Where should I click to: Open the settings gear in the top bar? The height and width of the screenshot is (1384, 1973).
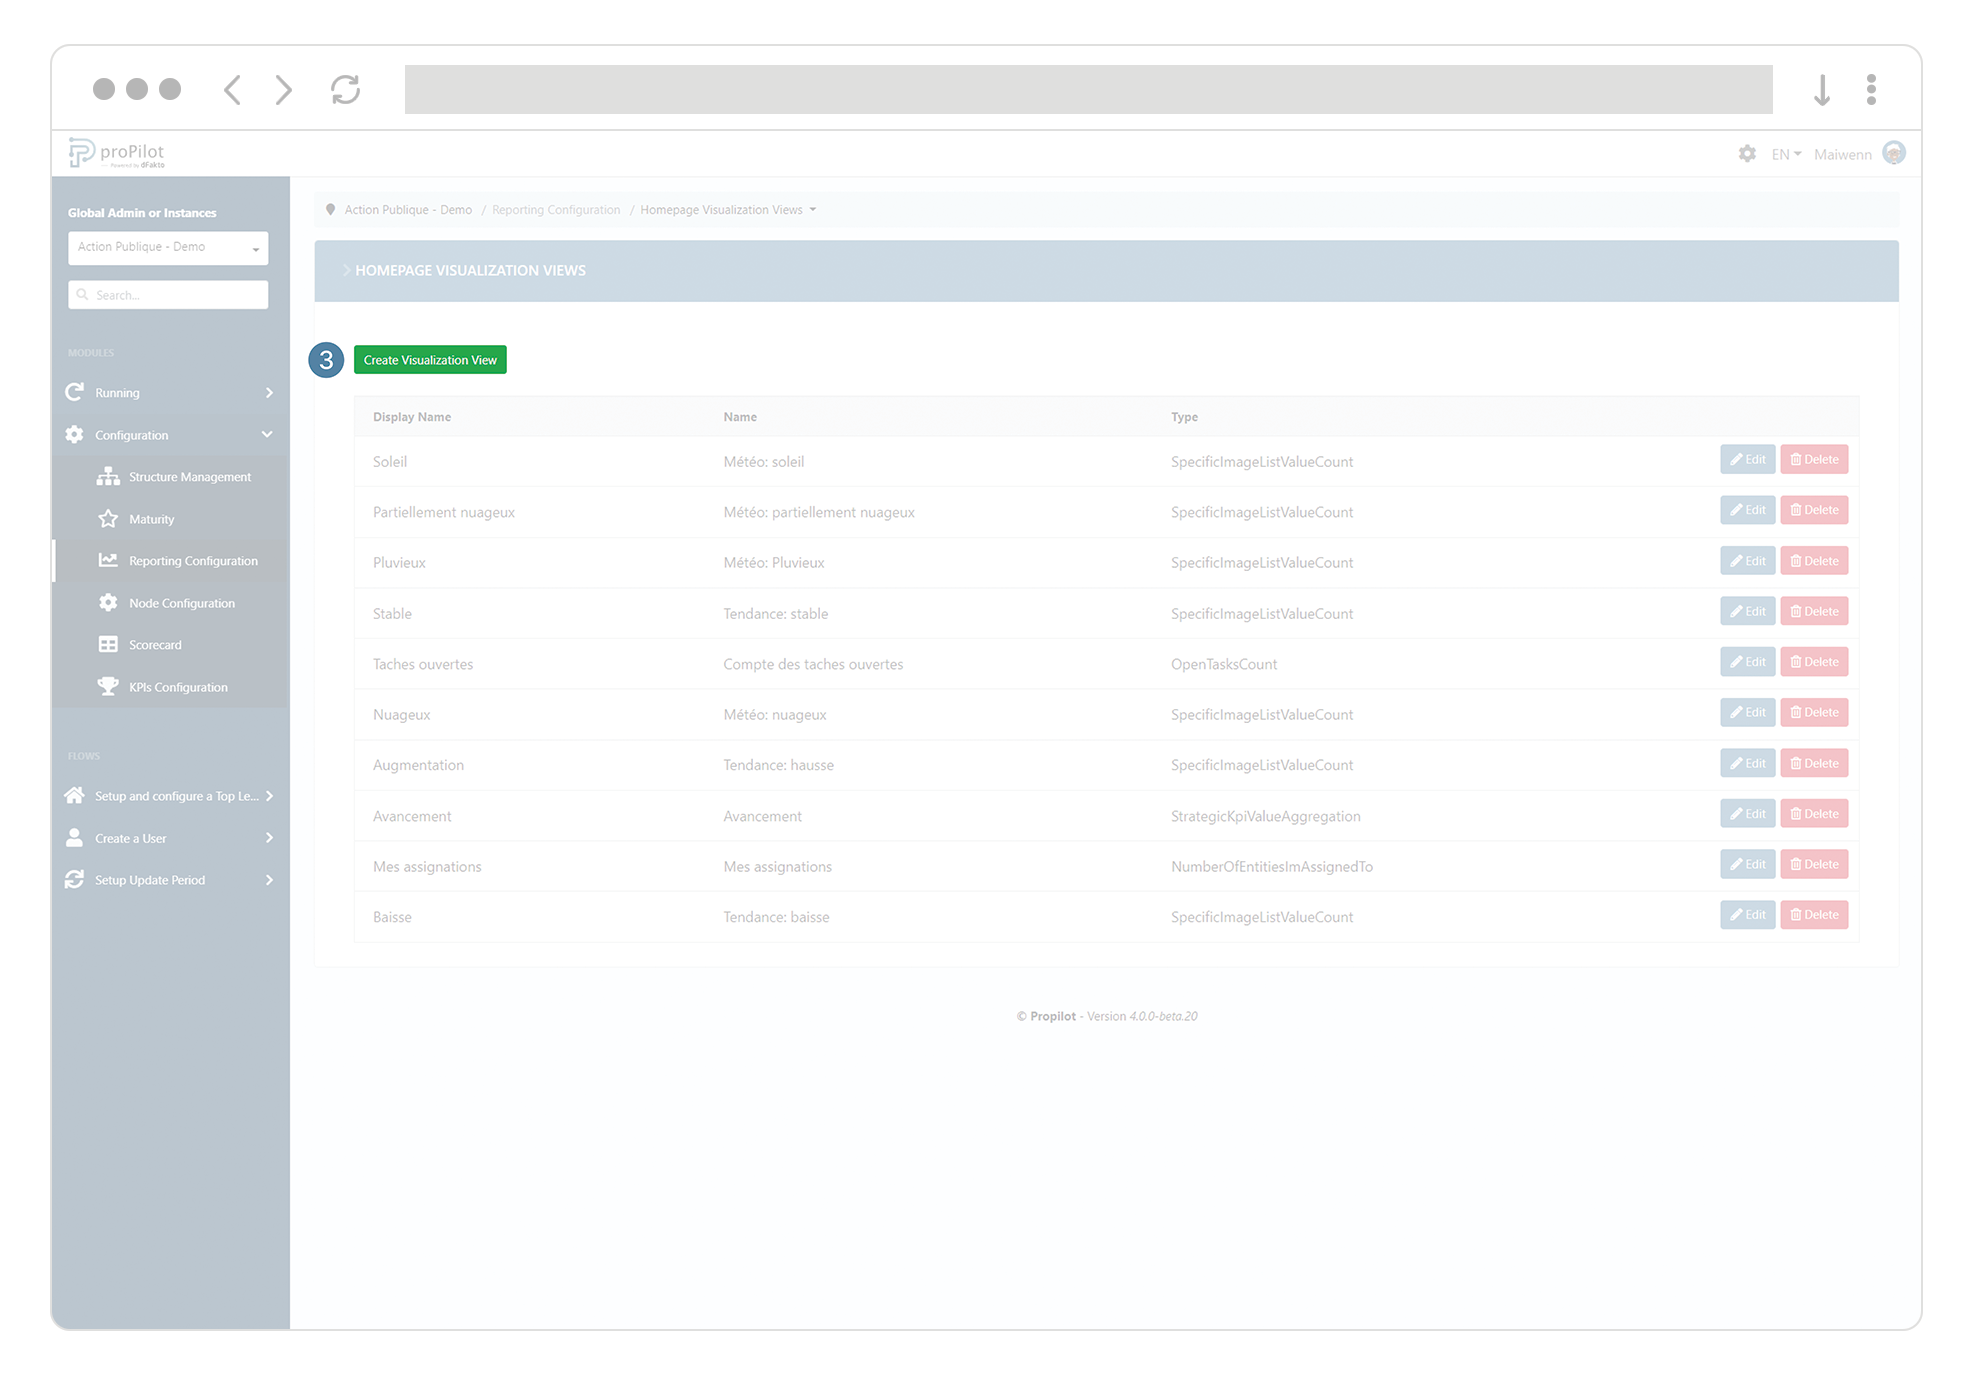pos(1747,154)
